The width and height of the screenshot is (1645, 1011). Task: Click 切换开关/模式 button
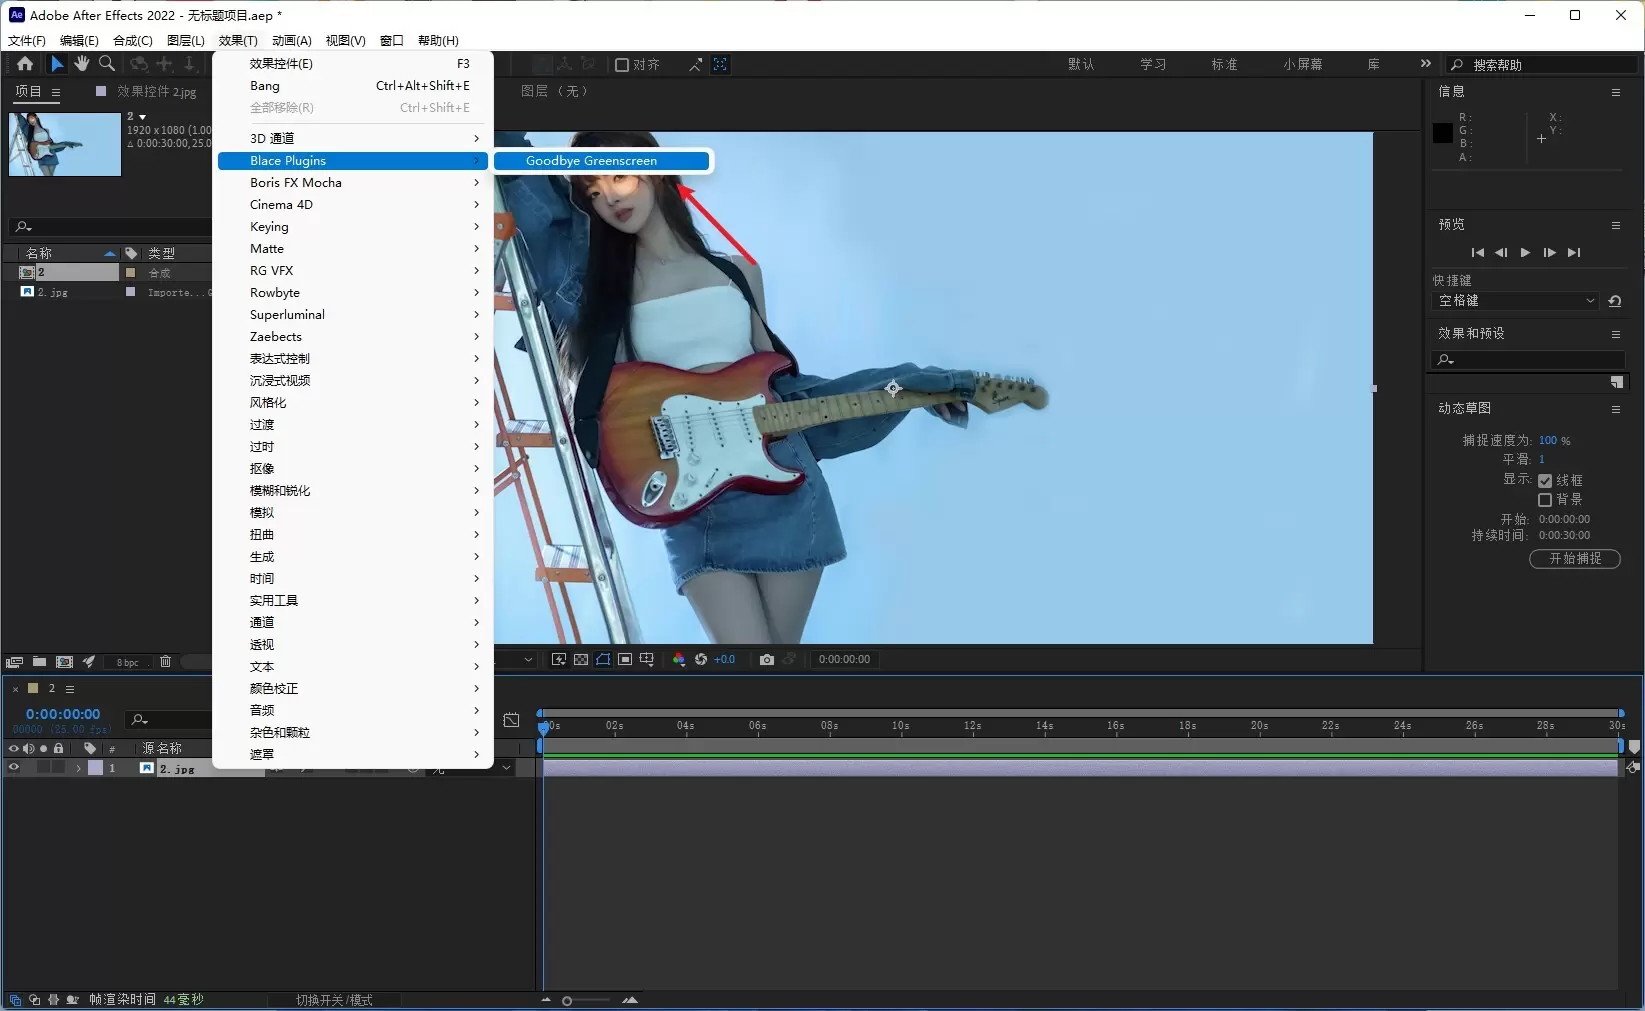point(334,1000)
